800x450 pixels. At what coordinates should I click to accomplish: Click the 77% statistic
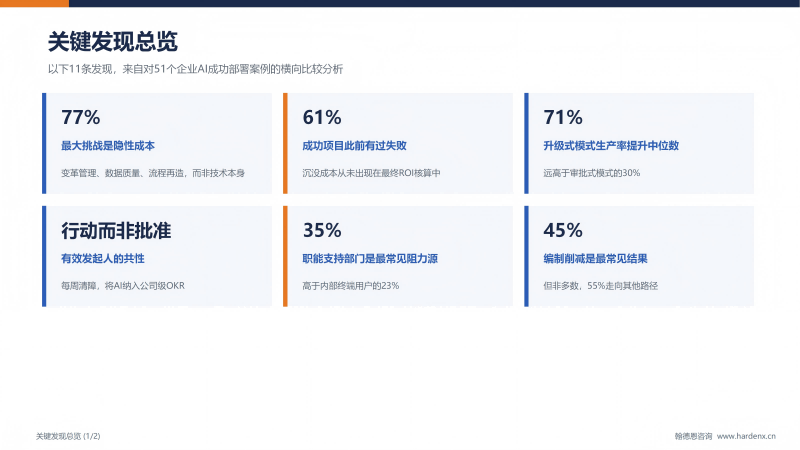pos(81,117)
